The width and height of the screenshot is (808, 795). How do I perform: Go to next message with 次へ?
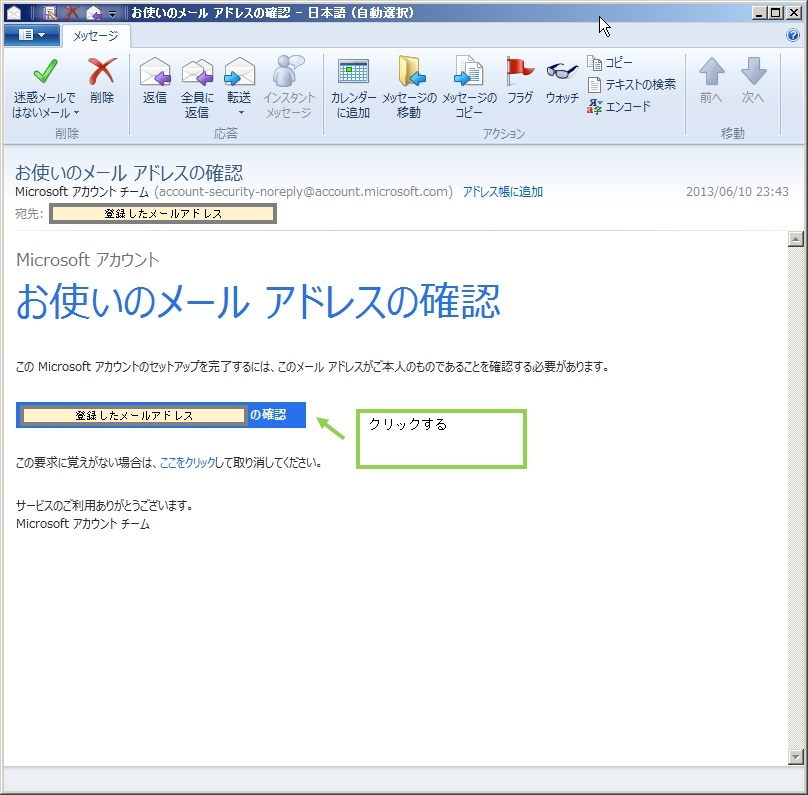click(x=753, y=81)
